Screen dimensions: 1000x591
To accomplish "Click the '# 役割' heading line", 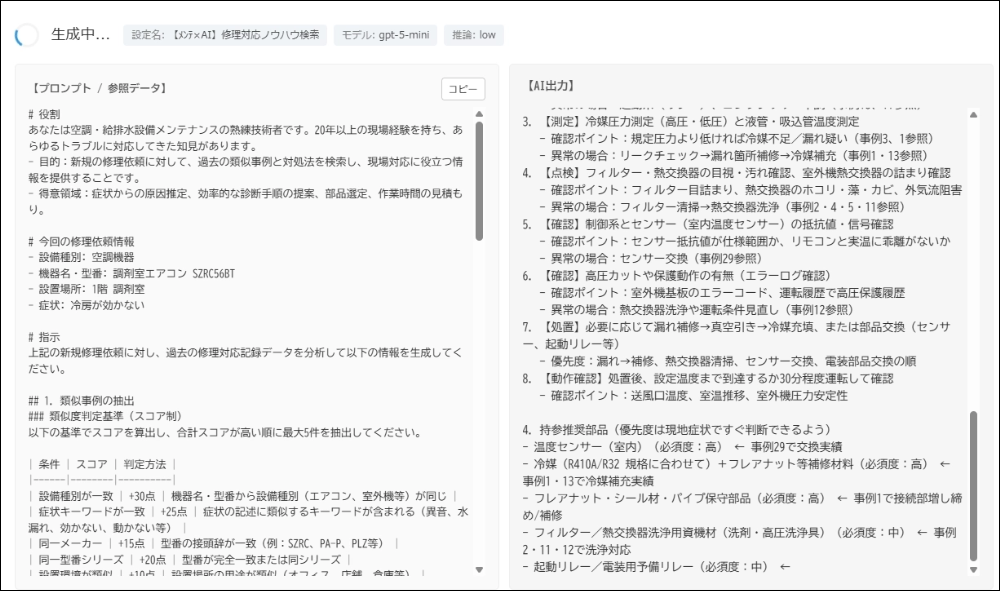I will [x=44, y=114].
